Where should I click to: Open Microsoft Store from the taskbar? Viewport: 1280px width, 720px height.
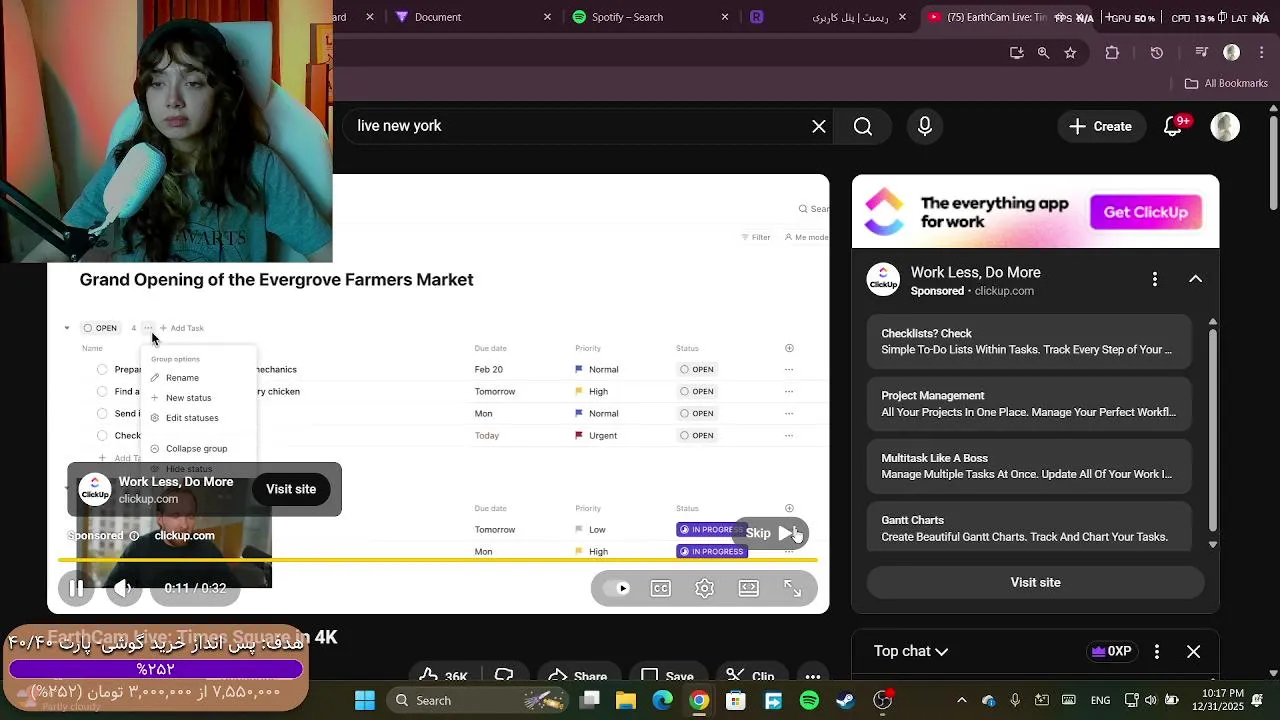pyautogui.click(x=736, y=700)
